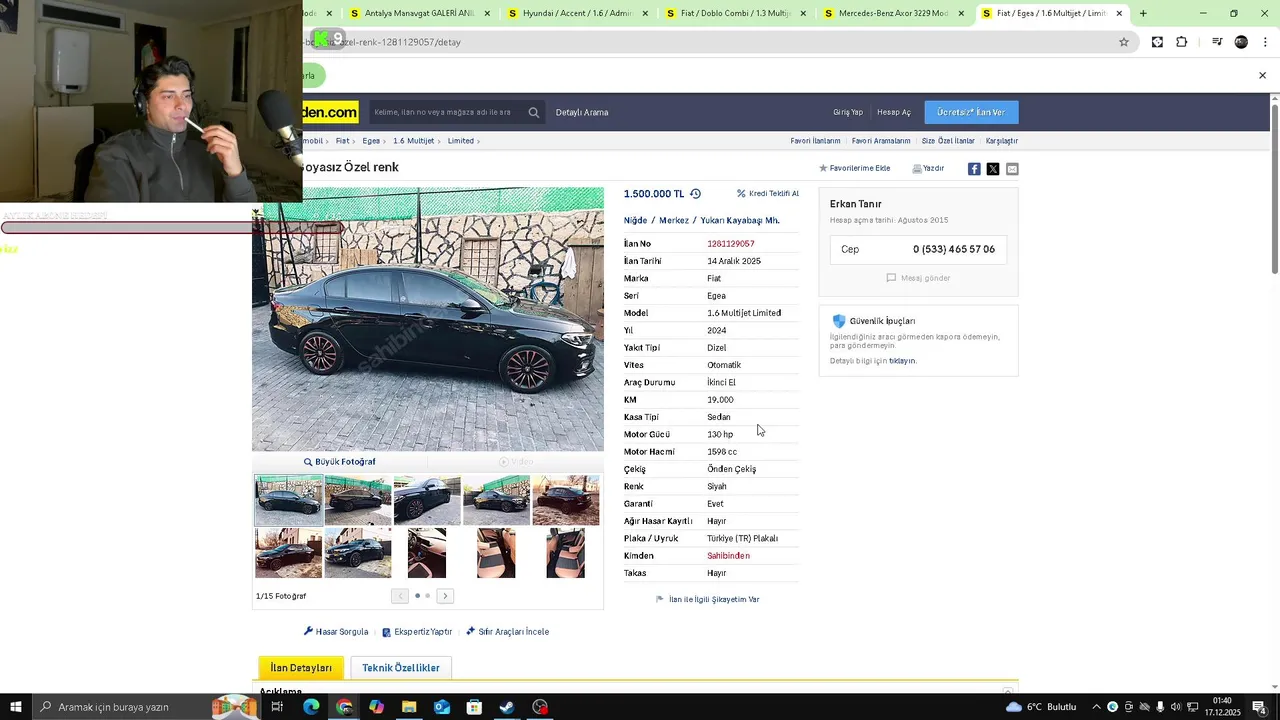This screenshot has width=1280, height=720.
Task: Open new browser tab
Action: pos(1143,13)
